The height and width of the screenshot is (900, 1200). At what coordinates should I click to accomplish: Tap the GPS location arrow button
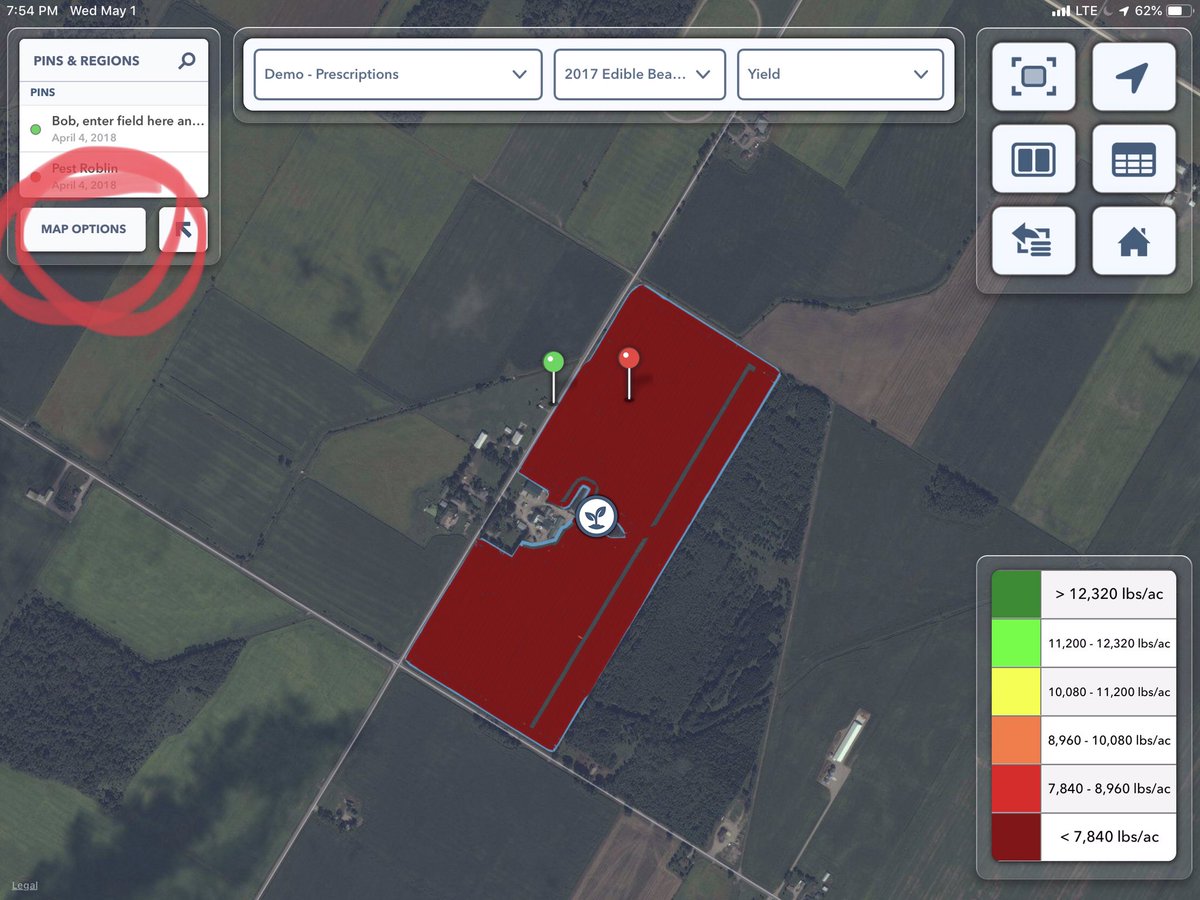[x=1133, y=76]
